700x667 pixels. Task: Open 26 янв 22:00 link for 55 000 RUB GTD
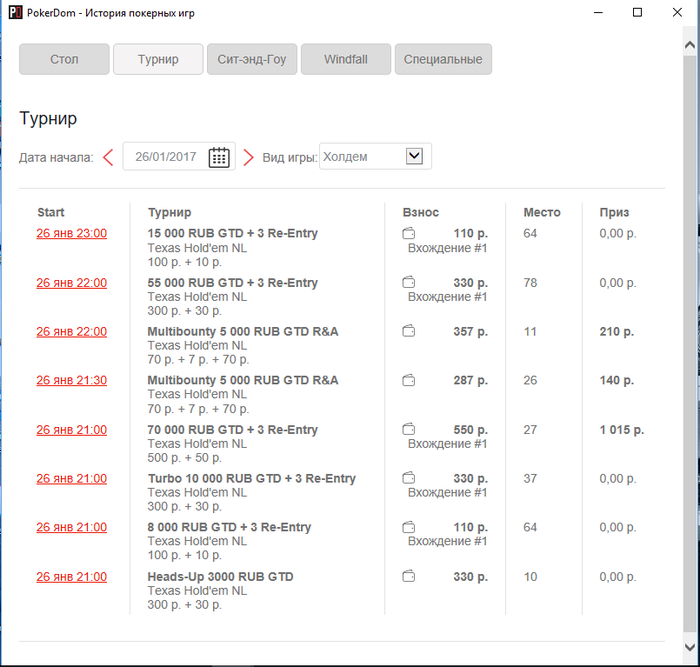[x=71, y=283]
